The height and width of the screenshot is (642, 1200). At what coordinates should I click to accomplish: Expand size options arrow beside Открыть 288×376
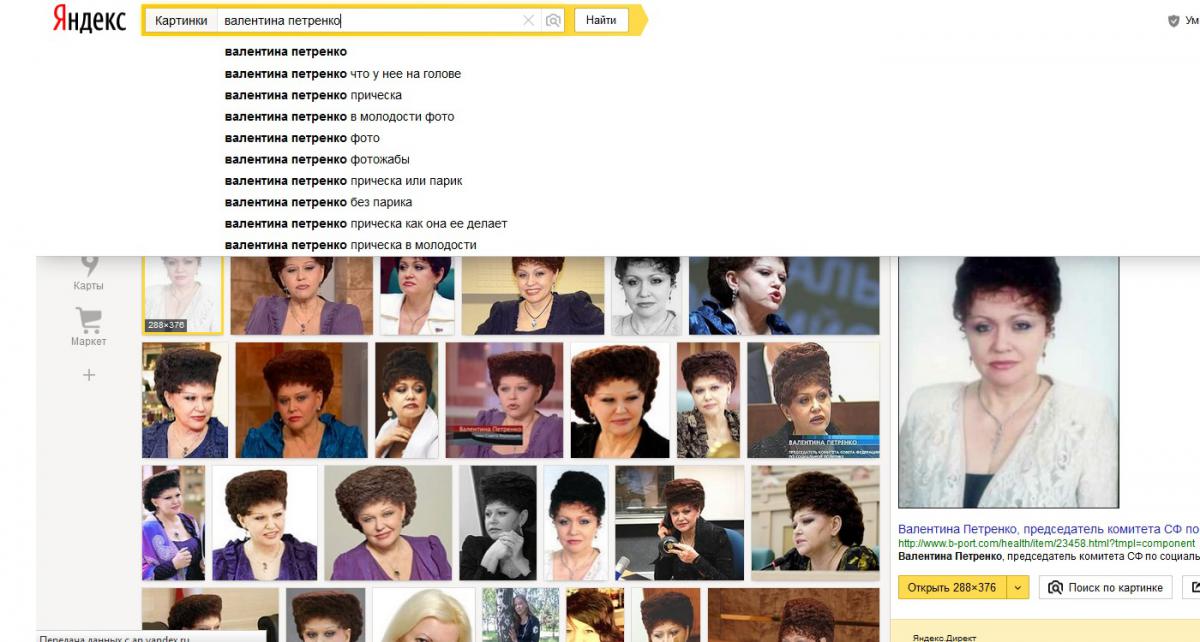(x=1018, y=588)
